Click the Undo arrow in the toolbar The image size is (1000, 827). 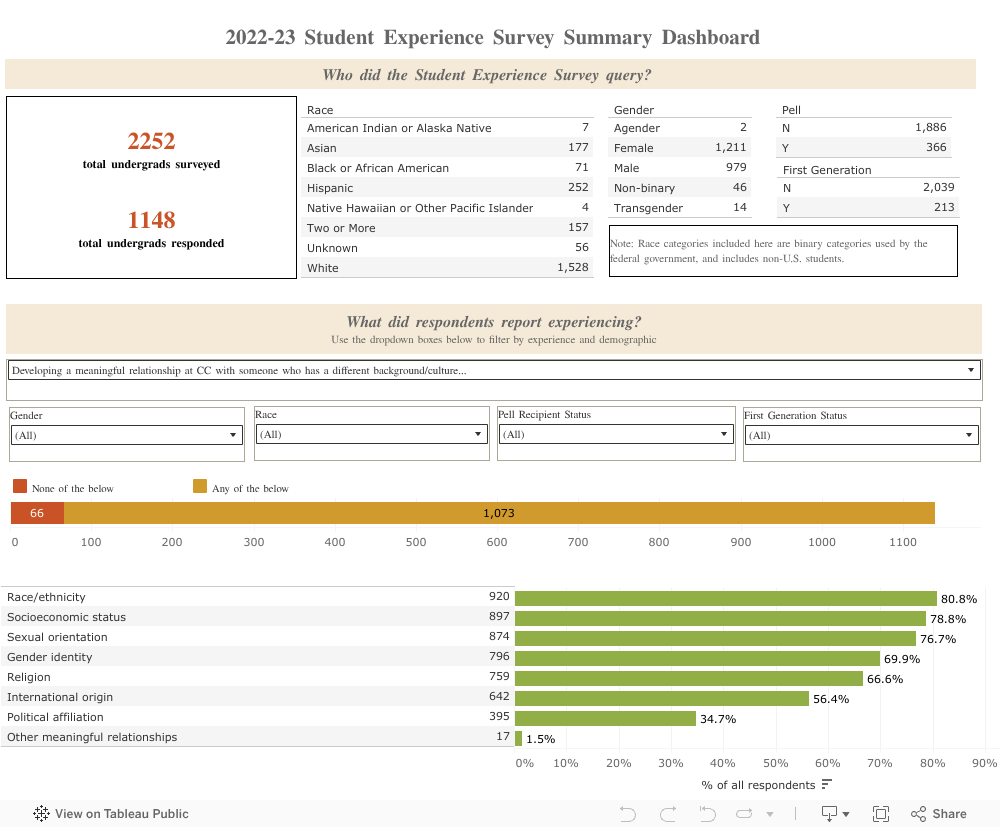627,813
